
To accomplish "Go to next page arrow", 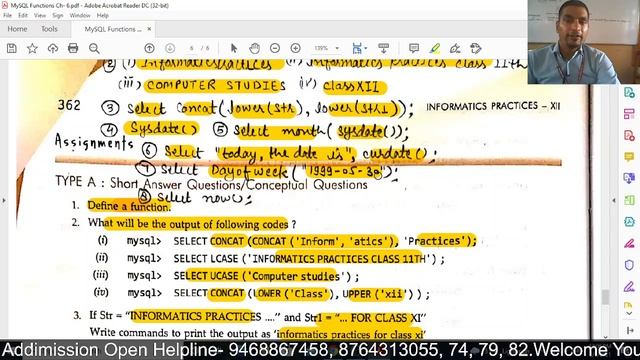I will point(170,49).
